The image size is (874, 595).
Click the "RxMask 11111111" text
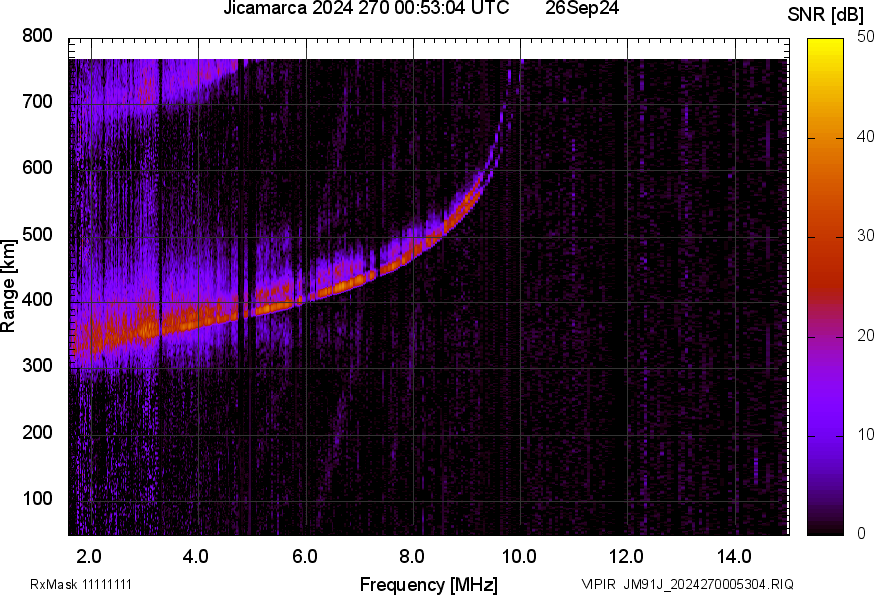pyautogui.click(x=81, y=584)
